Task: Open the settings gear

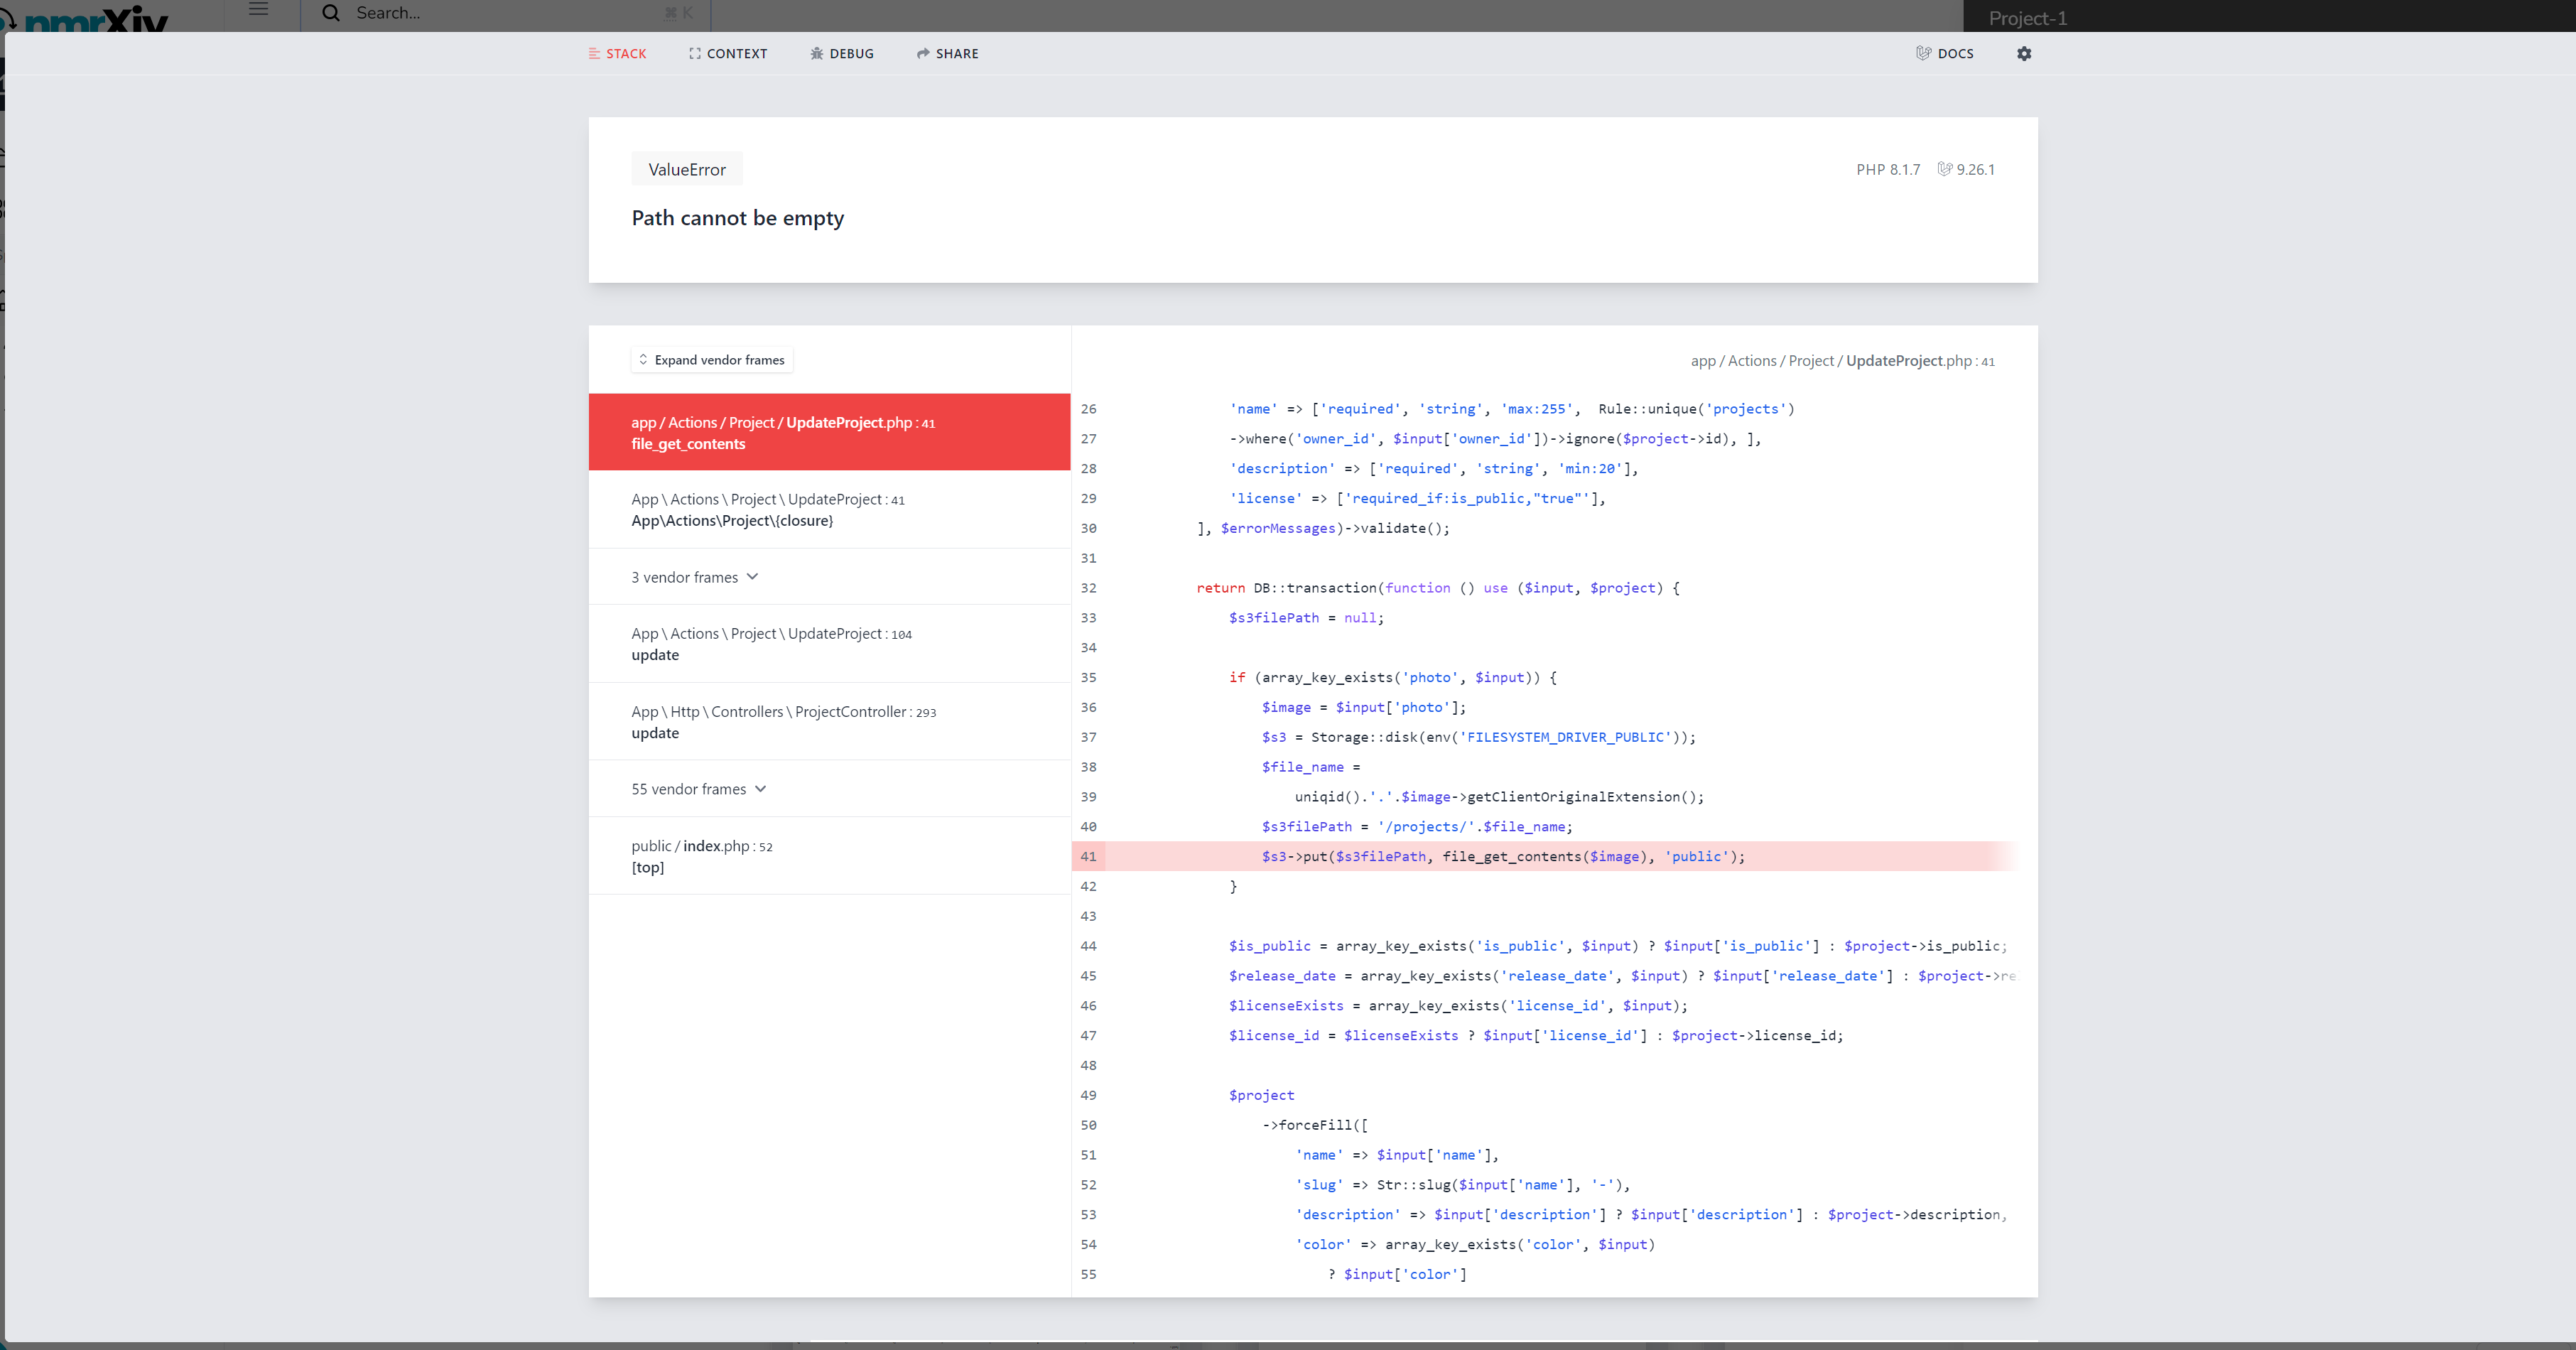Action: pos(2024,53)
